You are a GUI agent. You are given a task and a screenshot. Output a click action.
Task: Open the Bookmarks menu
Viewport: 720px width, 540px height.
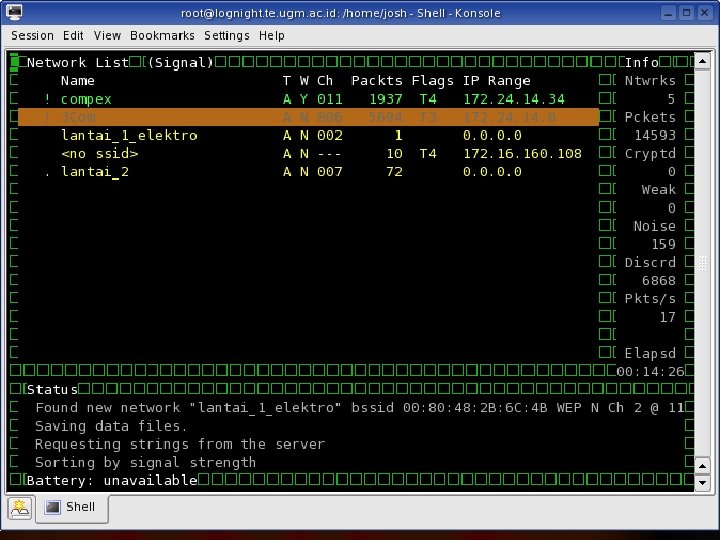pyautogui.click(x=162, y=35)
